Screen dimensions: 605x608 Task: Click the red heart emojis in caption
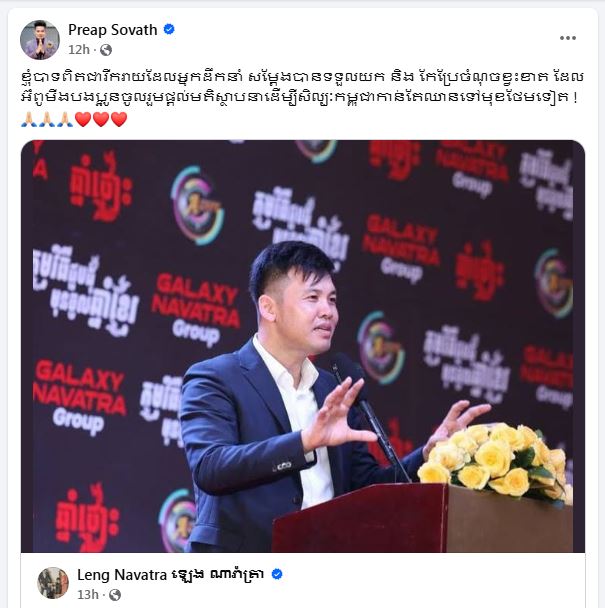(101, 119)
